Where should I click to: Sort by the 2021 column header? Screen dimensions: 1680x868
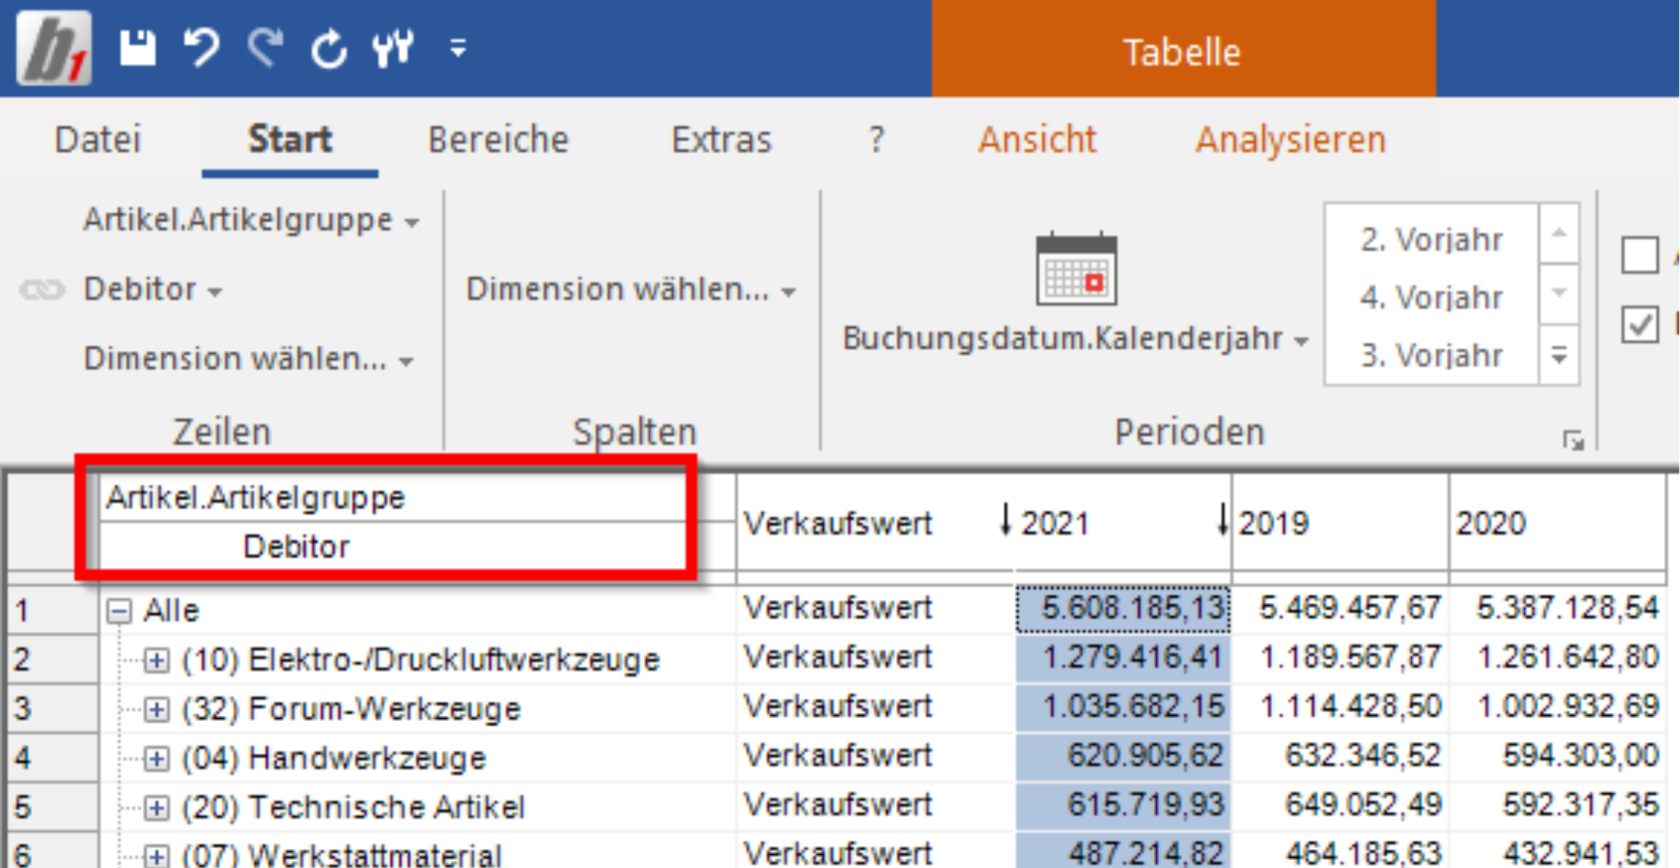click(1122, 523)
